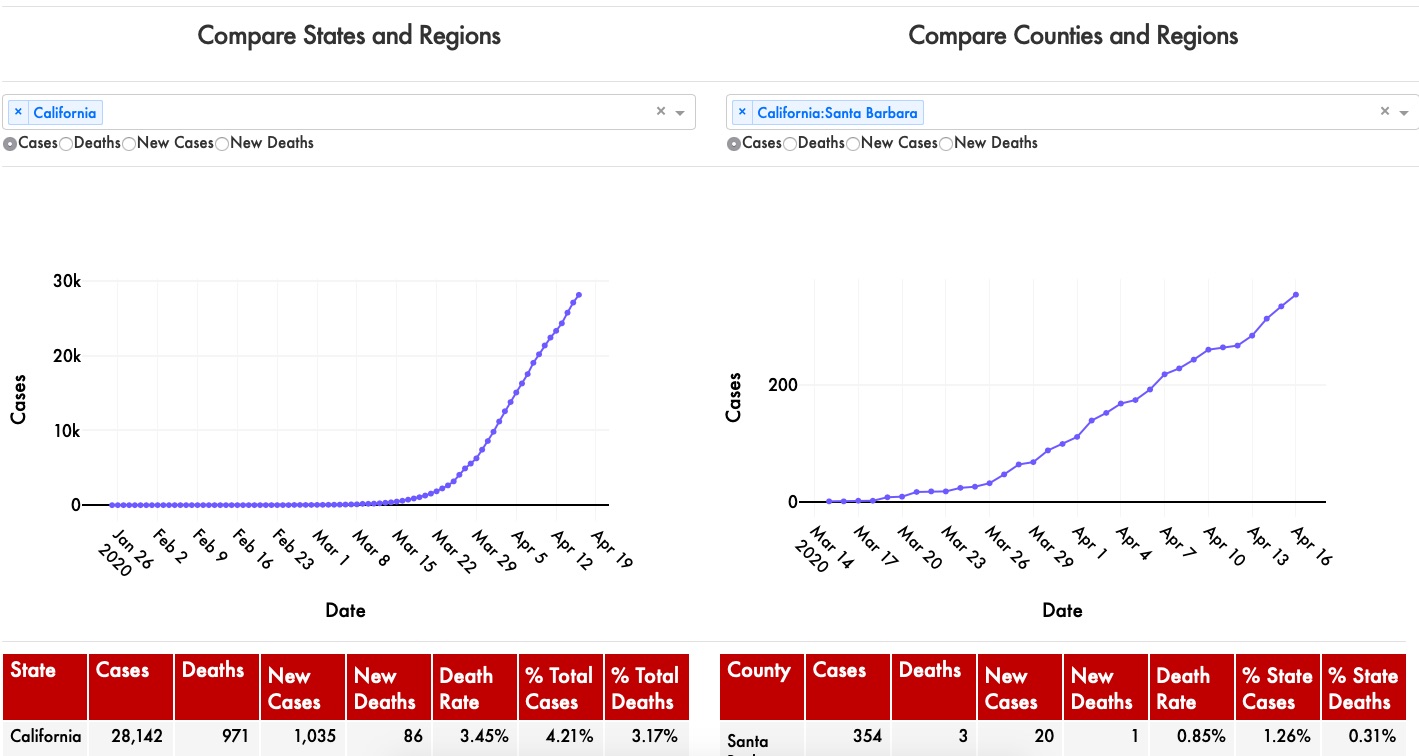Click the 354 county cases value

867,737
